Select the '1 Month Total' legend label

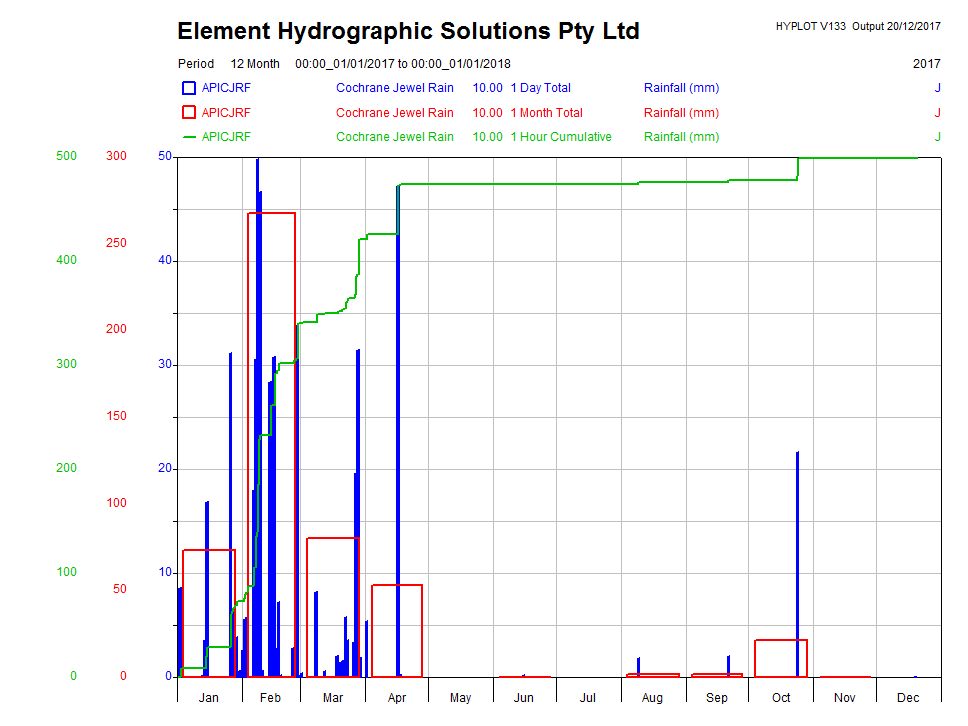(546, 113)
